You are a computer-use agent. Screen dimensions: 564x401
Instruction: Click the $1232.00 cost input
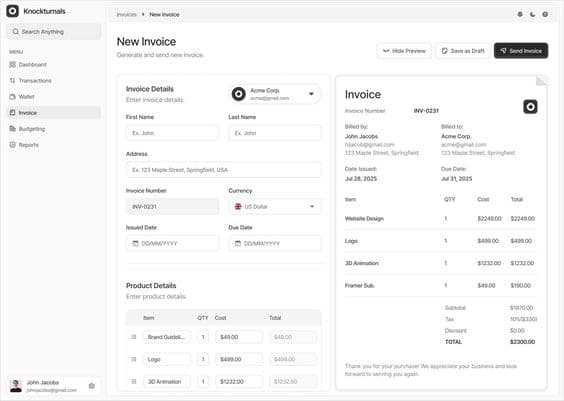coord(239,382)
